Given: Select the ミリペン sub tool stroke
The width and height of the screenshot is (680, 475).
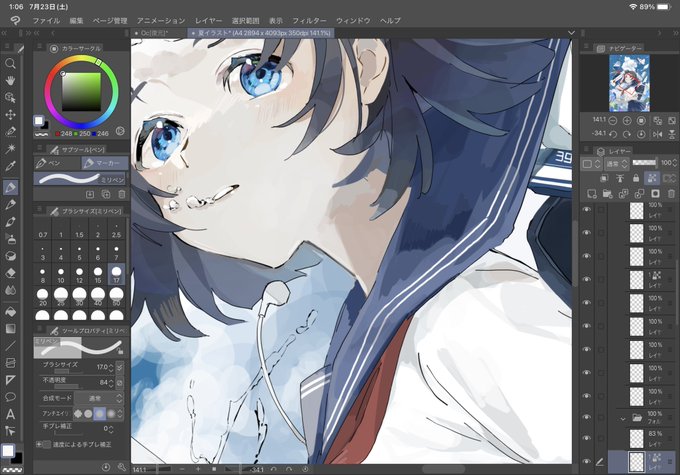Looking at the screenshot, I should [80, 178].
